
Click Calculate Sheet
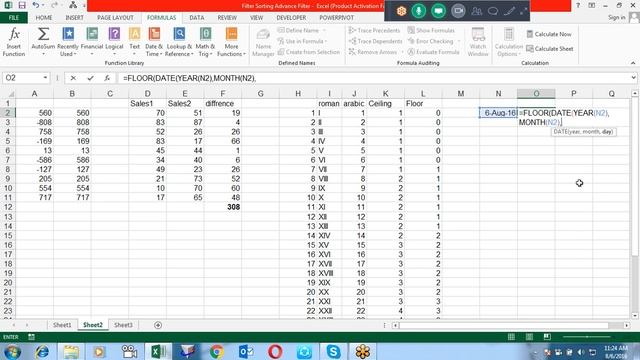pyautogui.click(x=550, y=49)
